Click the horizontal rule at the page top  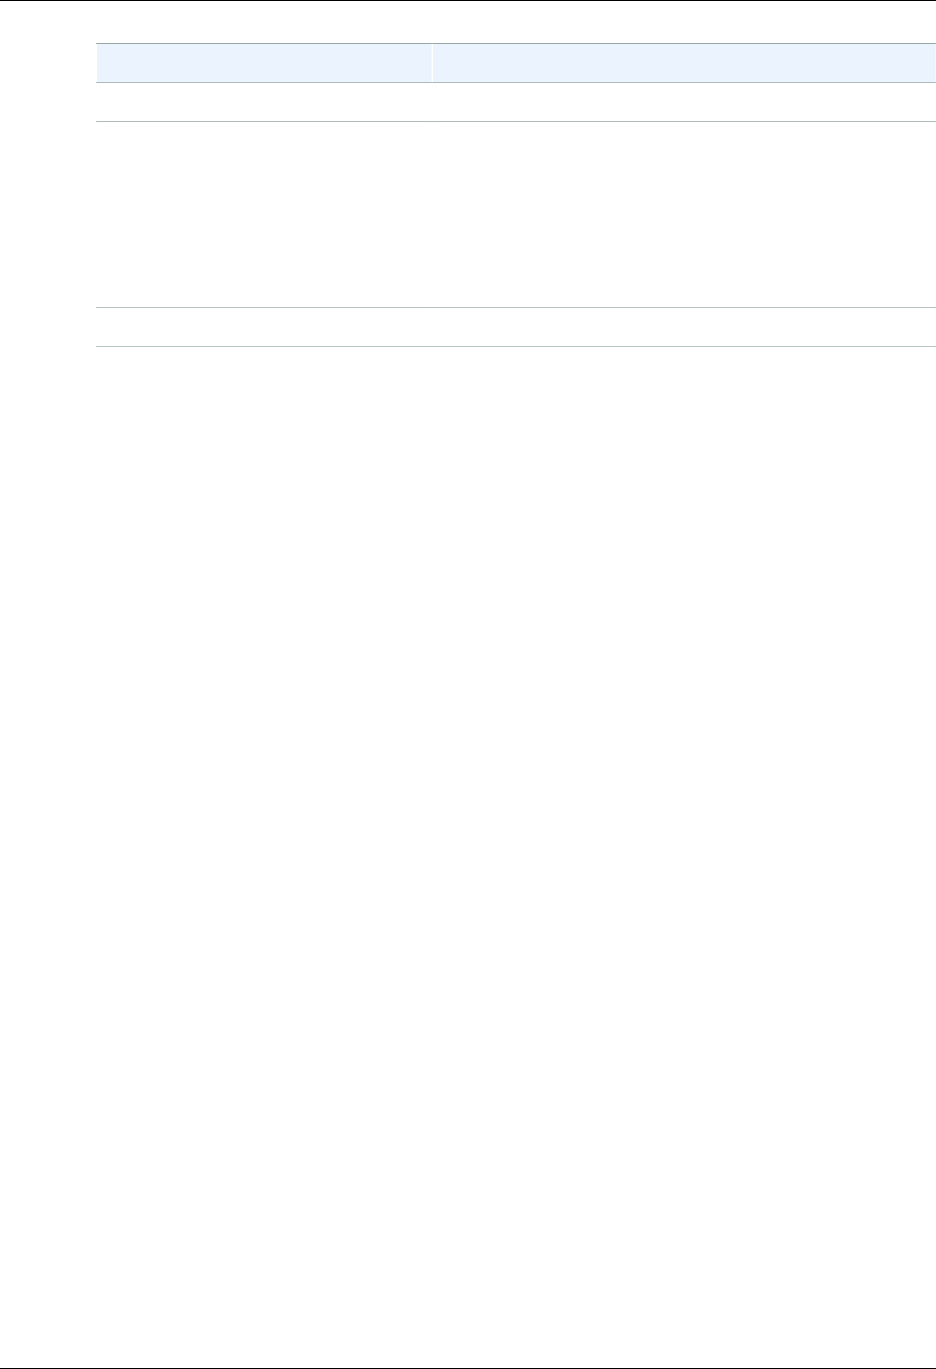tap(468, 1)
